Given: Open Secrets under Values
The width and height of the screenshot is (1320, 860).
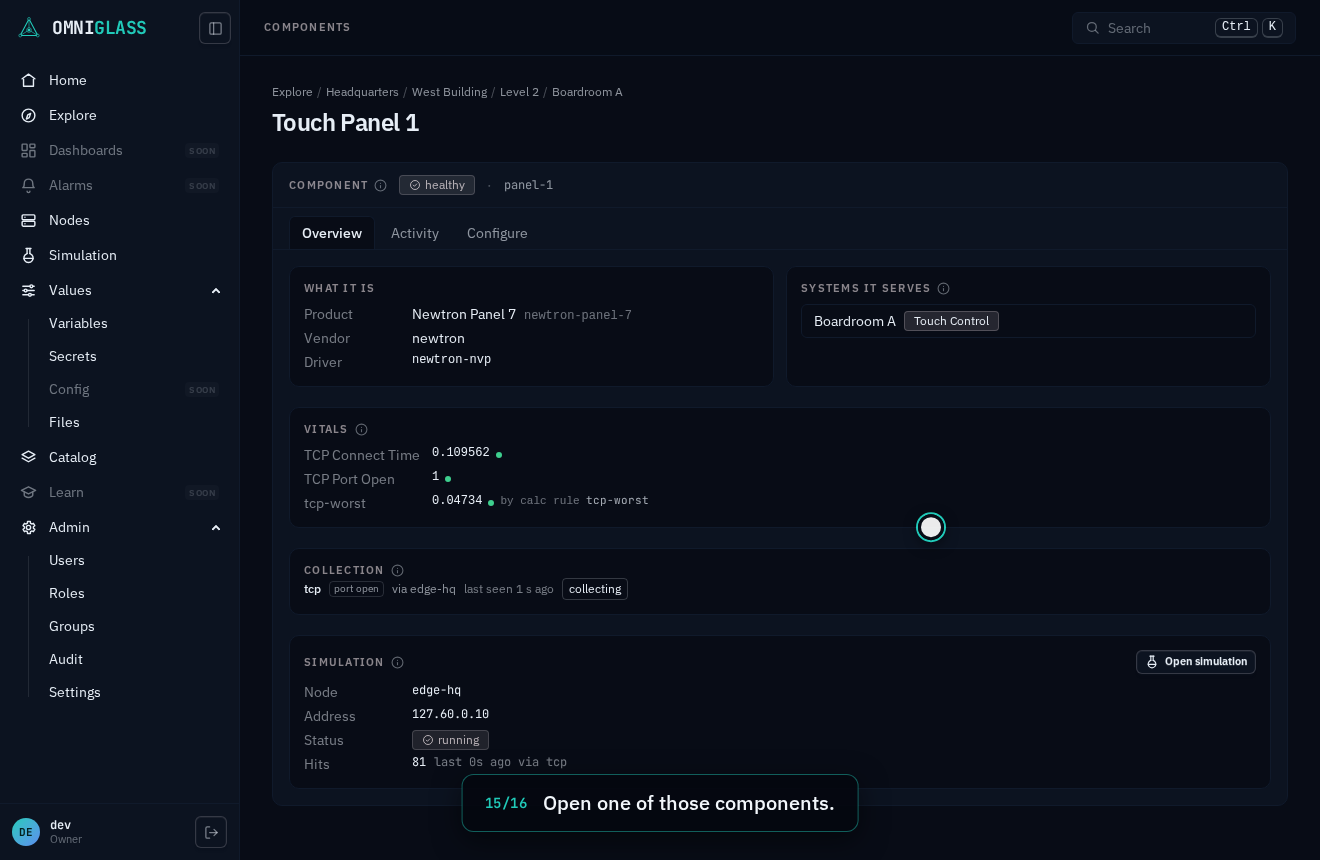Looking at the screenshot, I should [x=73, y=356].
